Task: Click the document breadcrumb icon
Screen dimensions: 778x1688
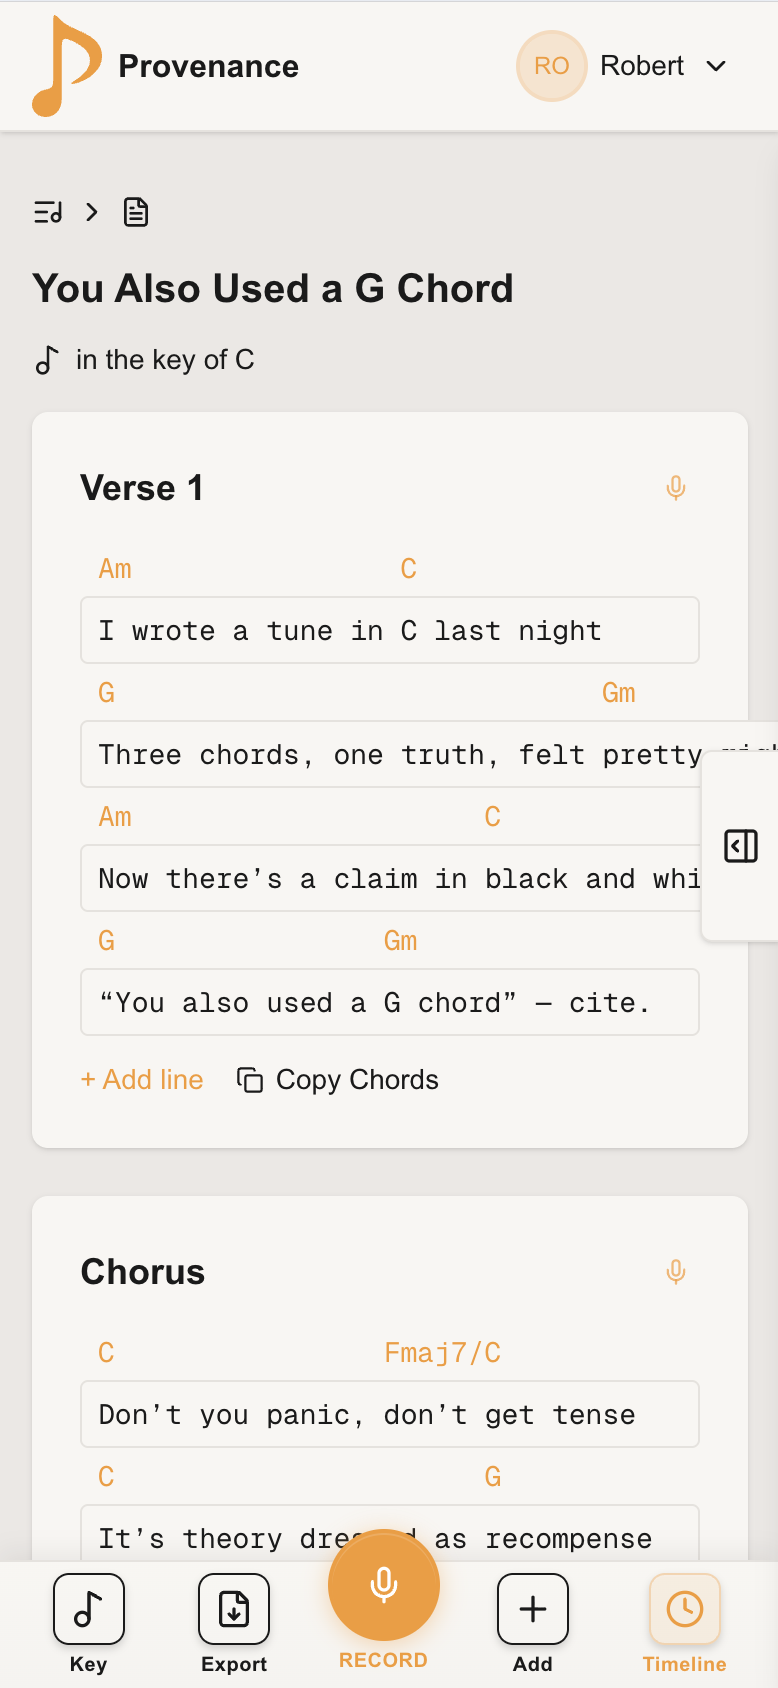Action: click(136, 212)
